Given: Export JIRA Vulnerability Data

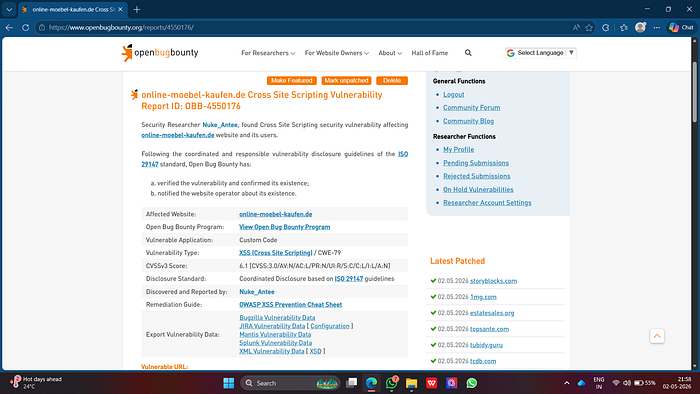Looking at the screenshot, I should tap(272, 326).
